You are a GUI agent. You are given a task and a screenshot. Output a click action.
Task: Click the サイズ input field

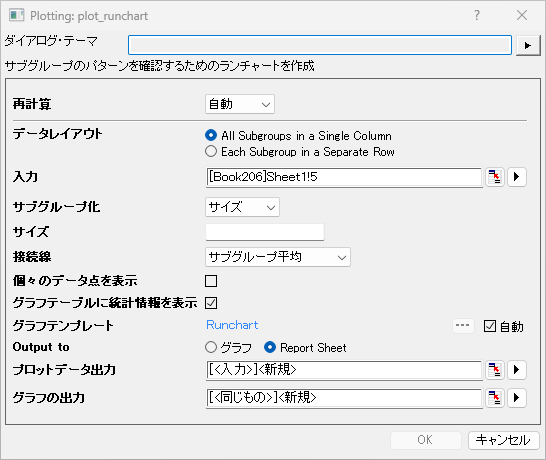[x=265, y=232]
